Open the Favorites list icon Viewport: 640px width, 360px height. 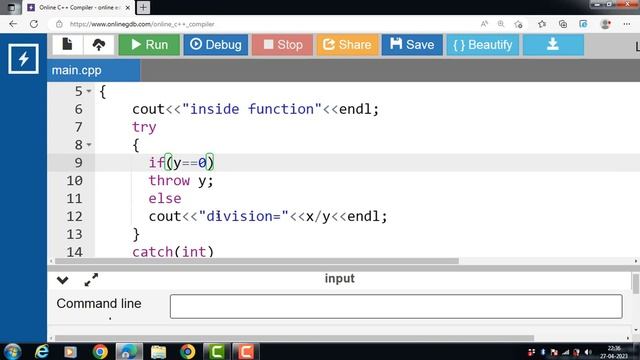(x=542, y=24)
